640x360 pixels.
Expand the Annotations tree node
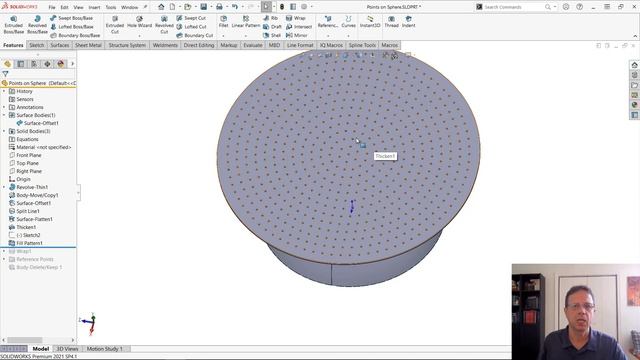[4, 107]
